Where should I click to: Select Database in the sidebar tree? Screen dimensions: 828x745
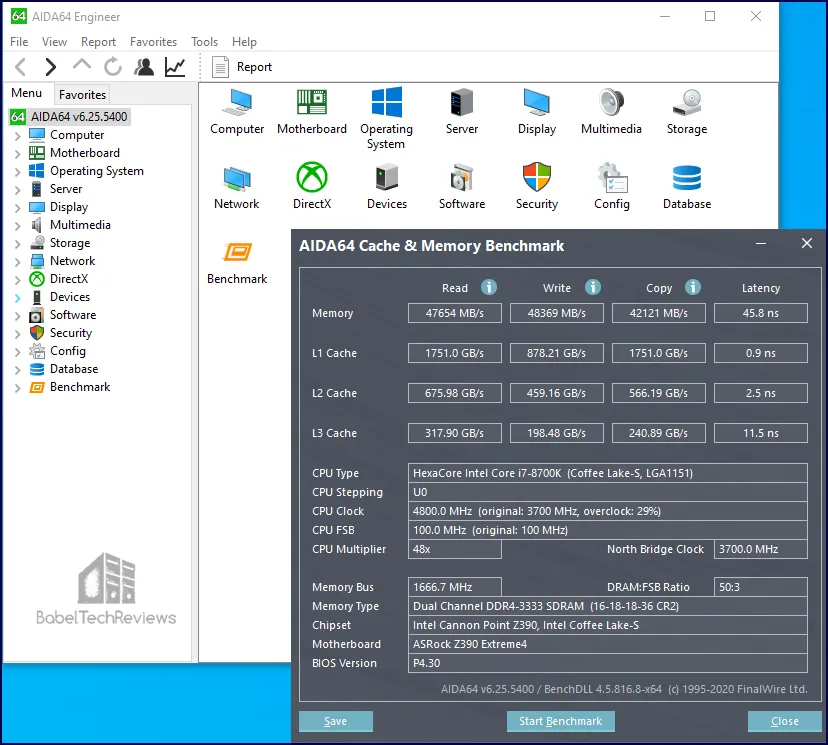[74, 369]
